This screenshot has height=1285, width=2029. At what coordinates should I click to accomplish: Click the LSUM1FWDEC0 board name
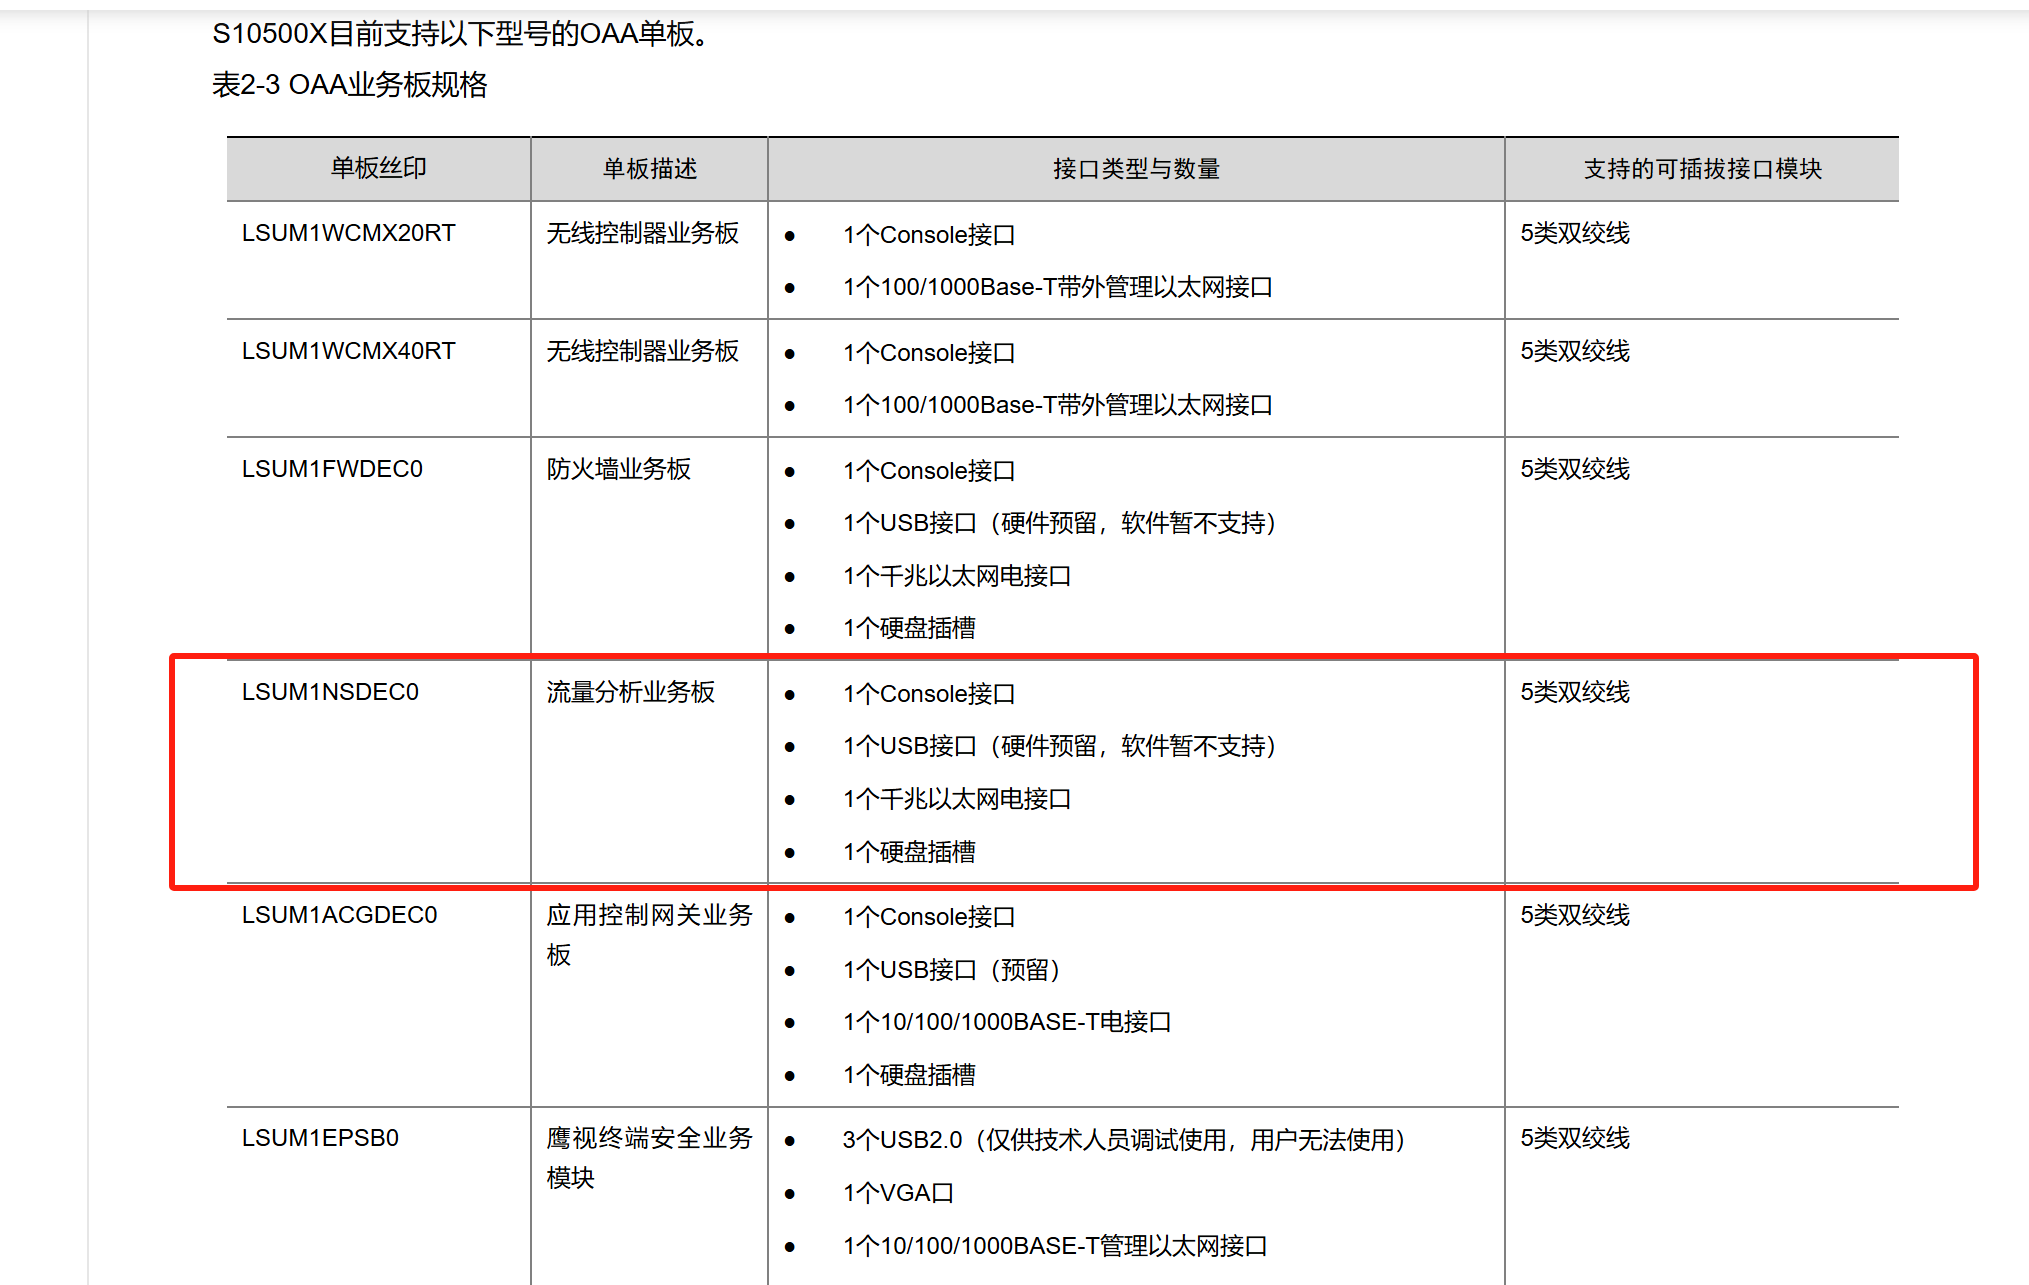[x=332, y=469]
